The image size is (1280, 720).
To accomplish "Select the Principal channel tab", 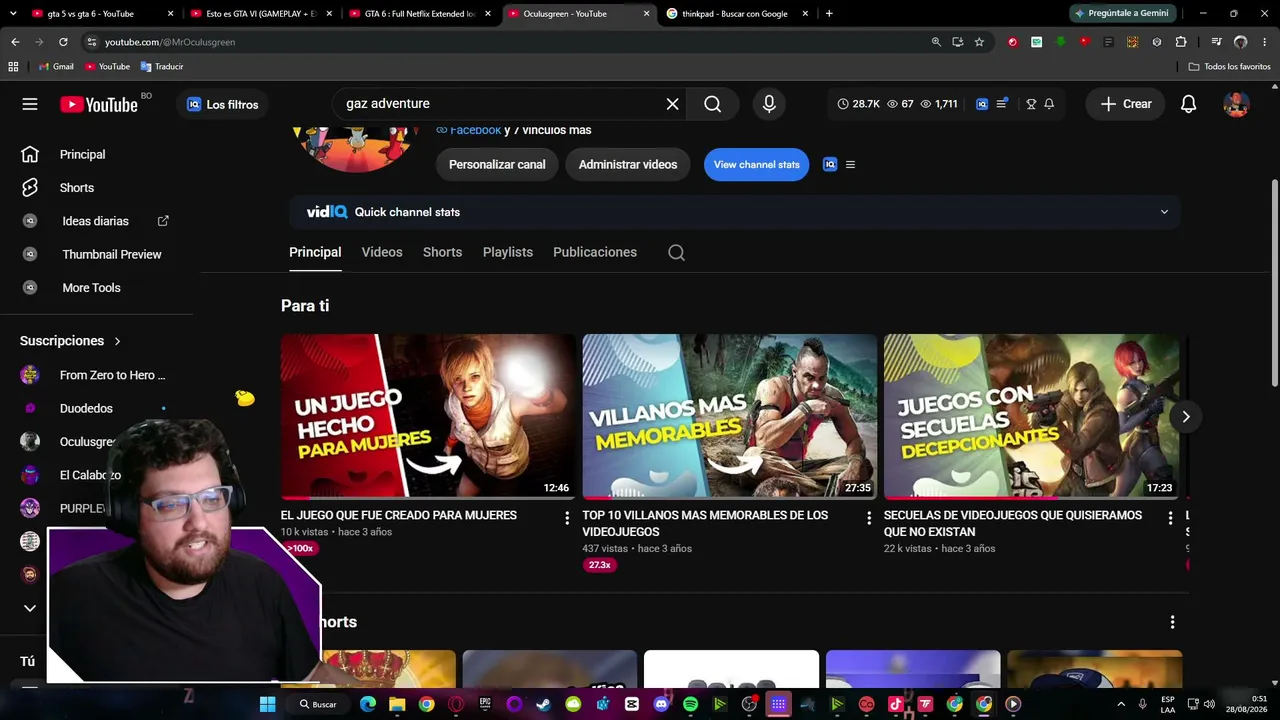I will pyautogui.click(x=315, y=252).
